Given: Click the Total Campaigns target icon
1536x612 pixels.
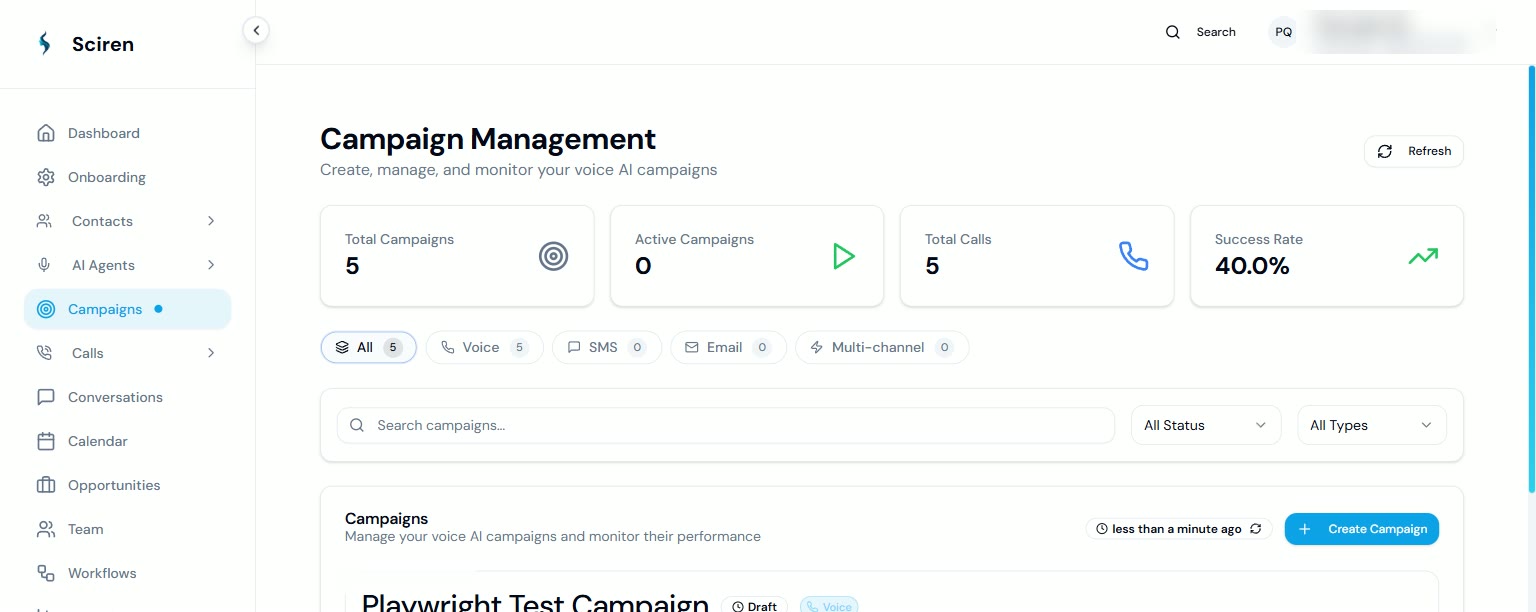Looking at the screenshot, I should [x=553, y=256].
